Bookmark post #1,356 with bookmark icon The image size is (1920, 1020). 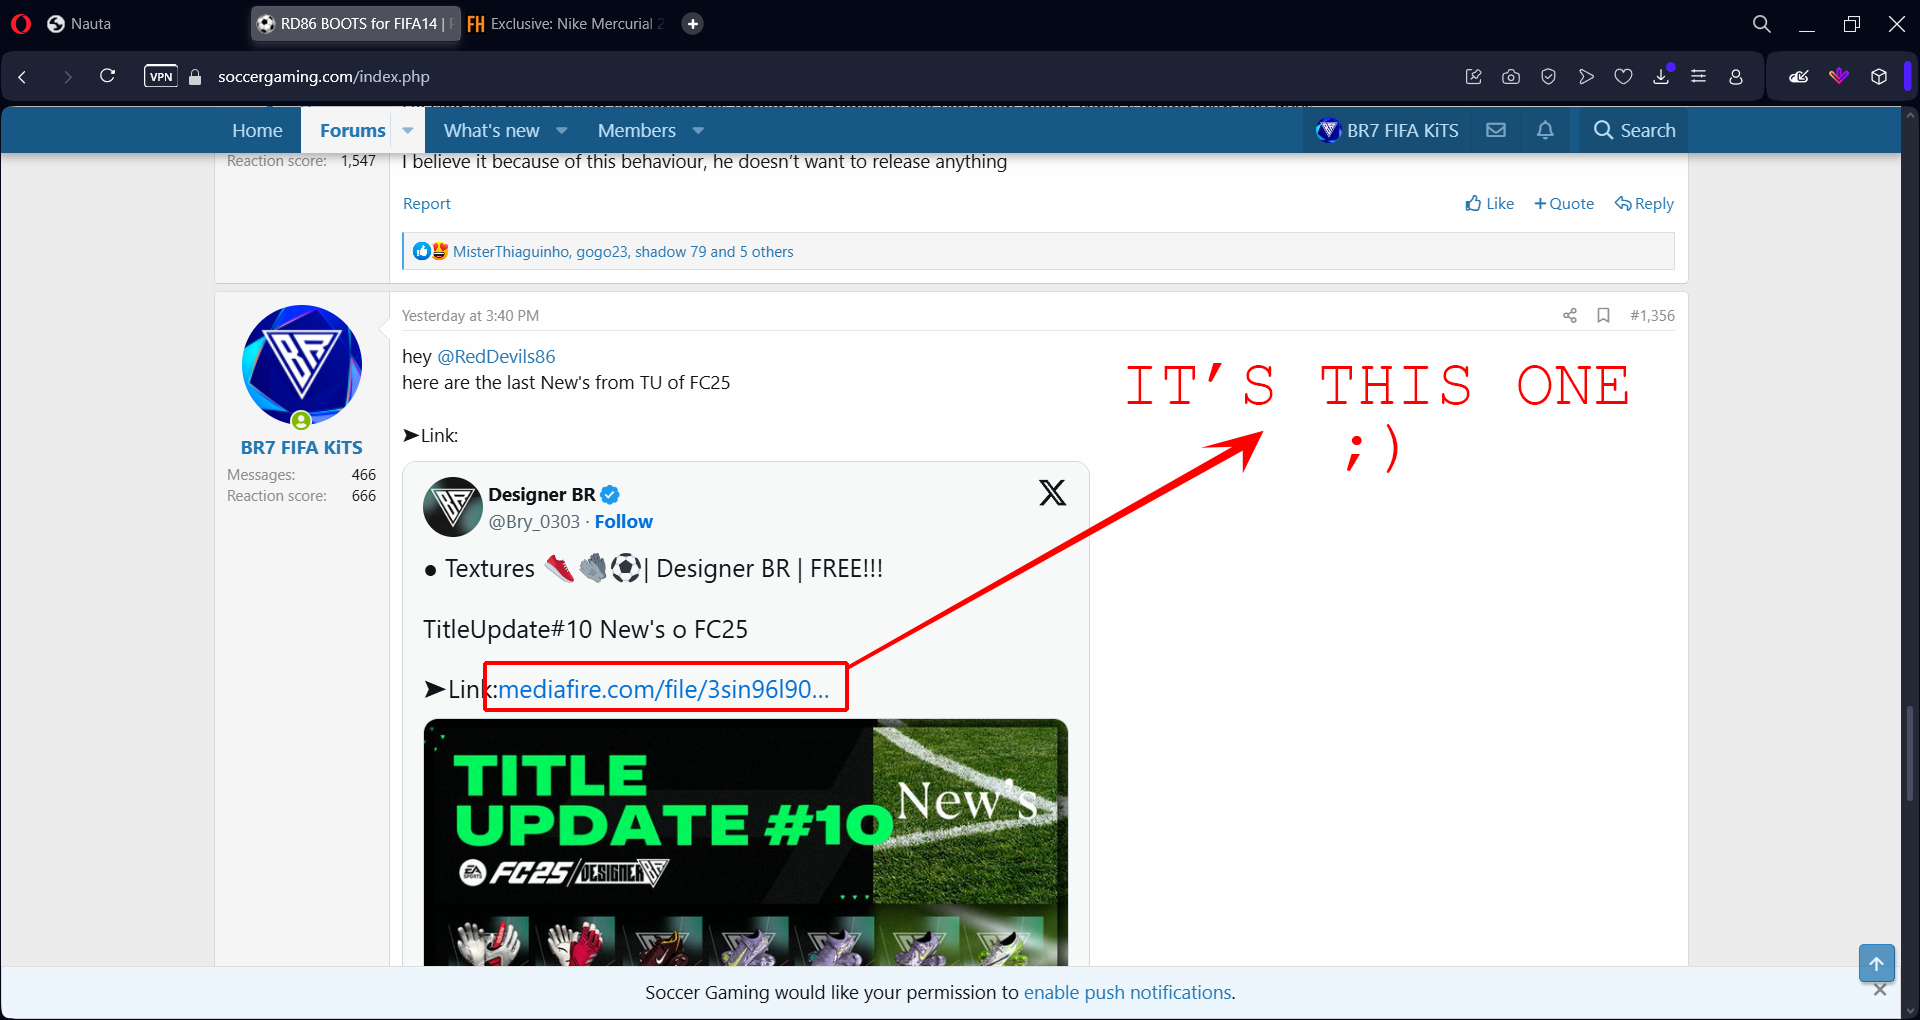pos(1603,315)
